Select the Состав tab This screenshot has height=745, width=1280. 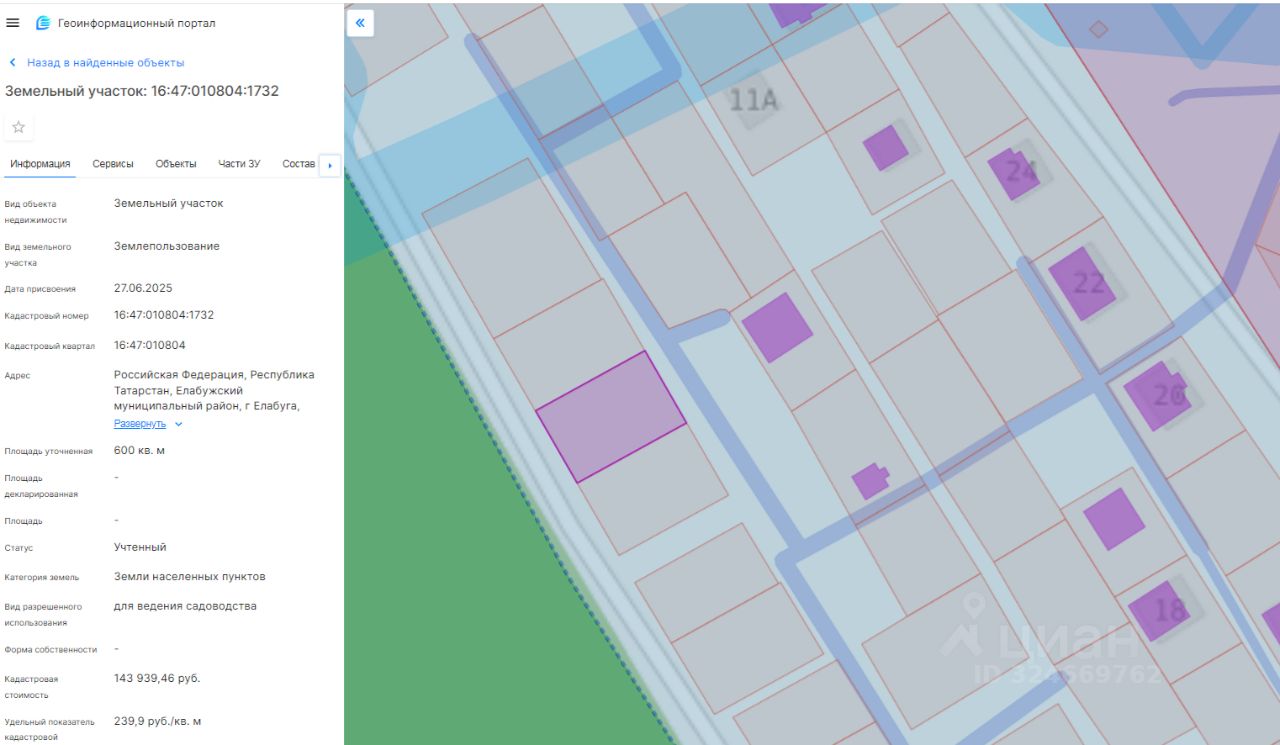click(x=298, y=164)
